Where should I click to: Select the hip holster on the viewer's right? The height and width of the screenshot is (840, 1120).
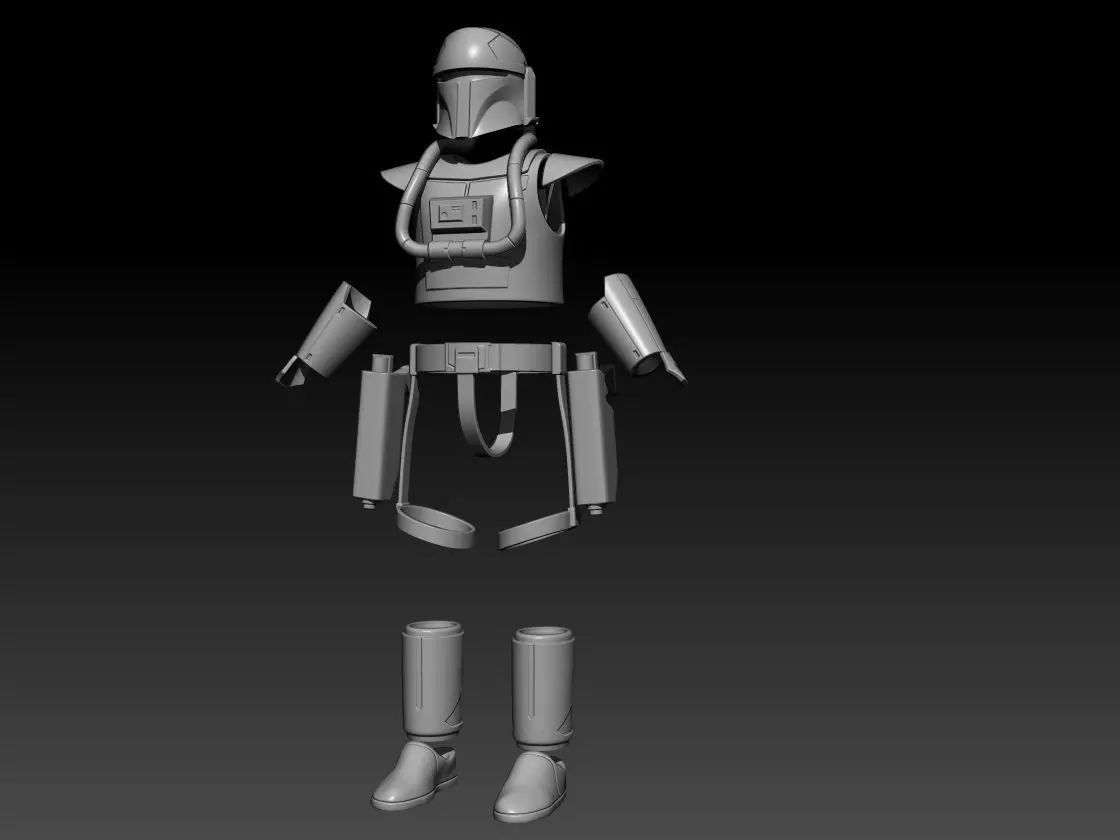592,431
